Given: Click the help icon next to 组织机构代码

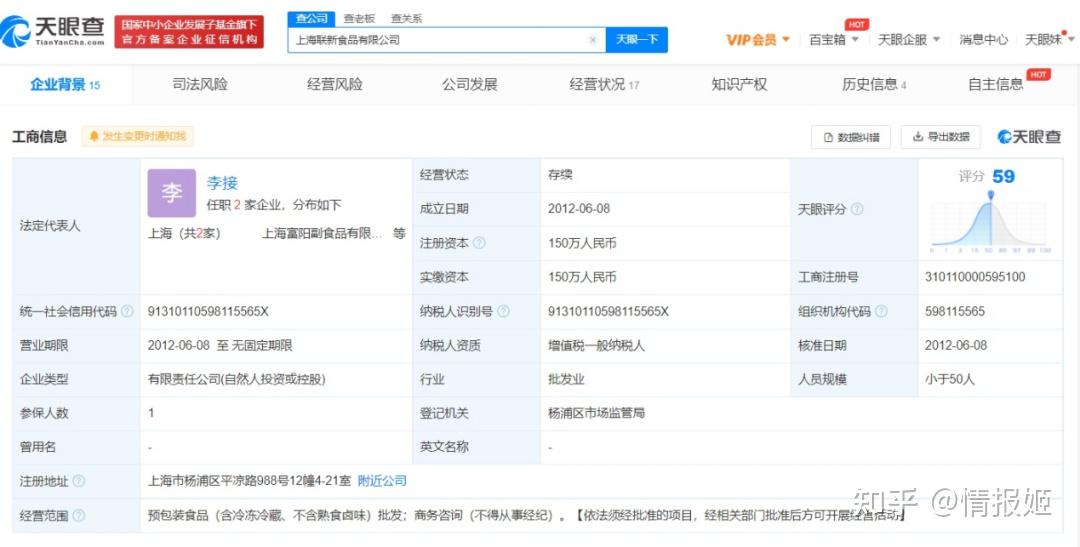Looking at the screenshot, I should click(x=881, y=311).
